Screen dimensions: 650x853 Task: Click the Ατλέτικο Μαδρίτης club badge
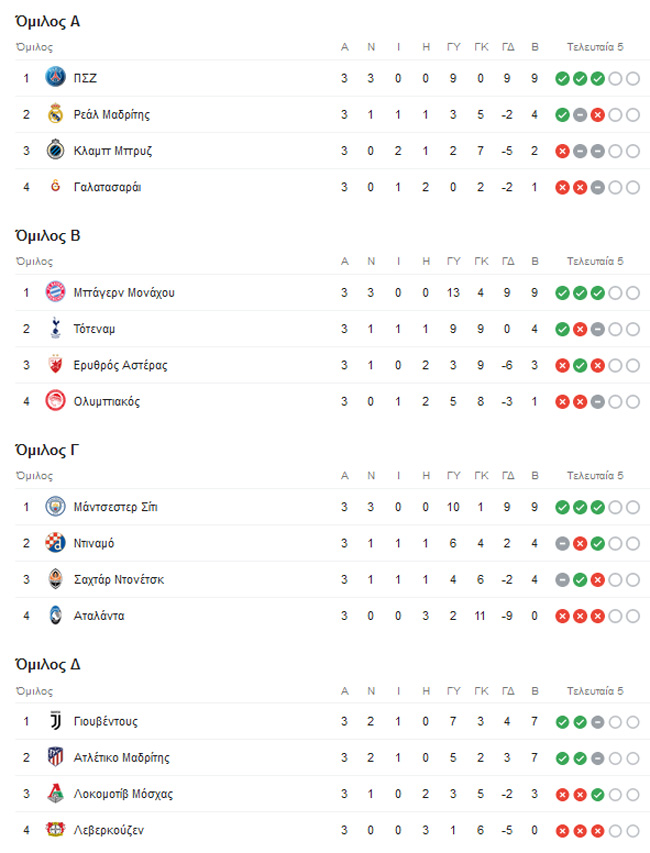click(55, 757)
